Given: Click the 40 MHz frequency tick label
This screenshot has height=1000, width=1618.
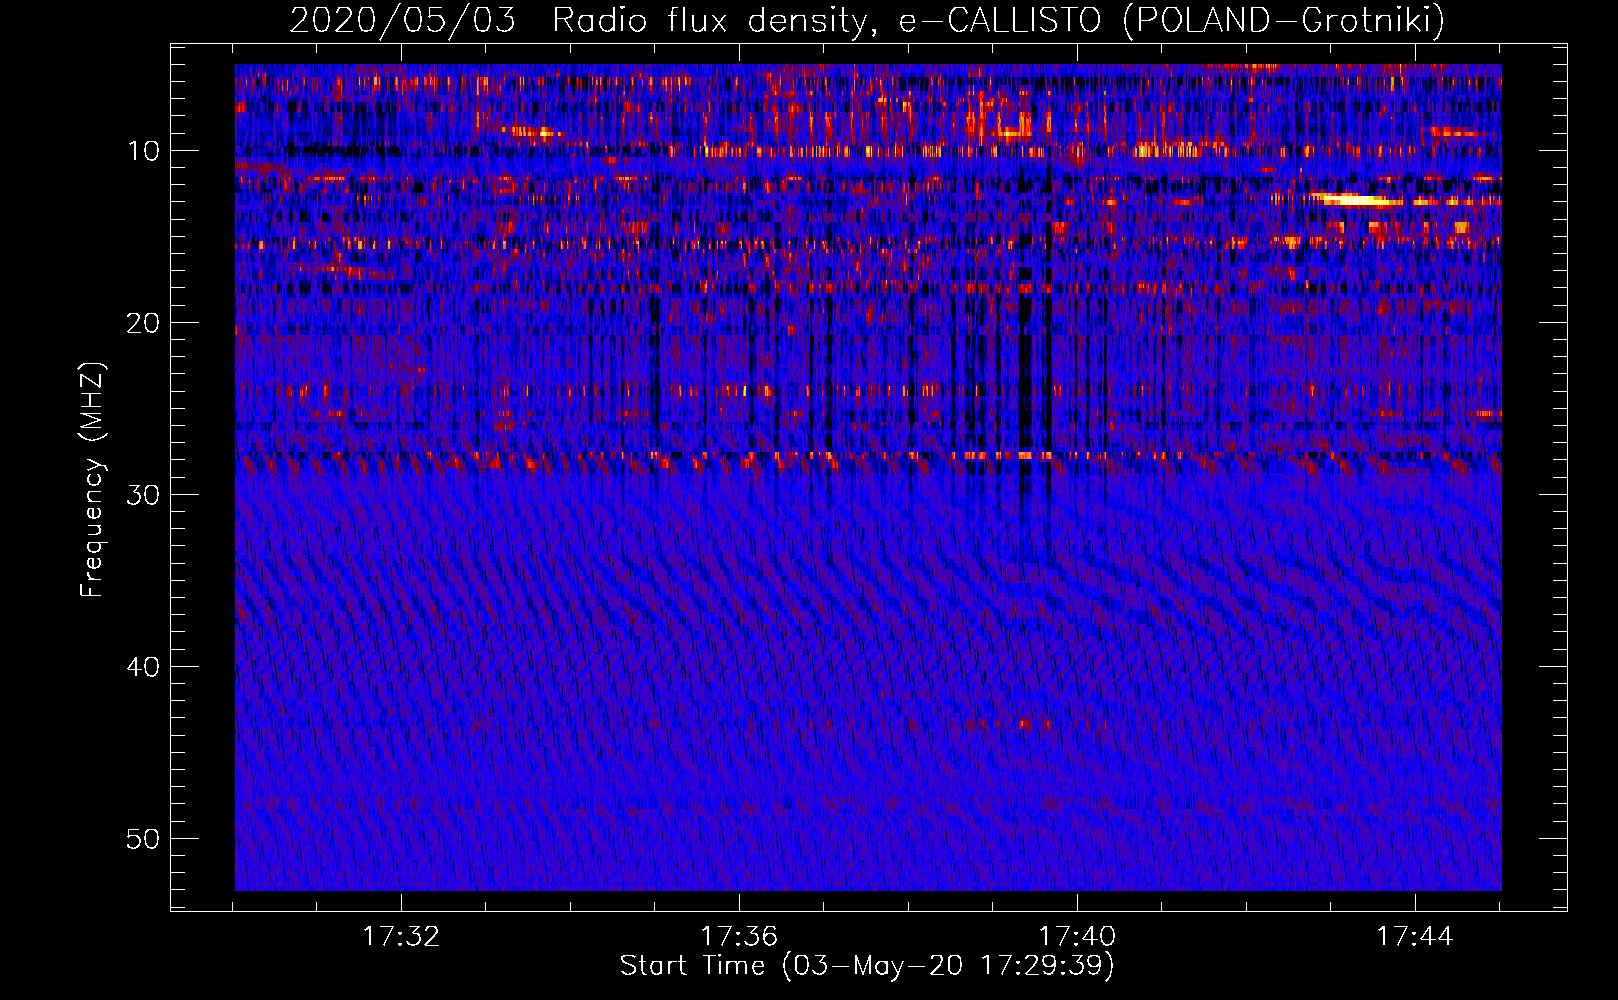Looking at the screenshot, I should point(144,667).
